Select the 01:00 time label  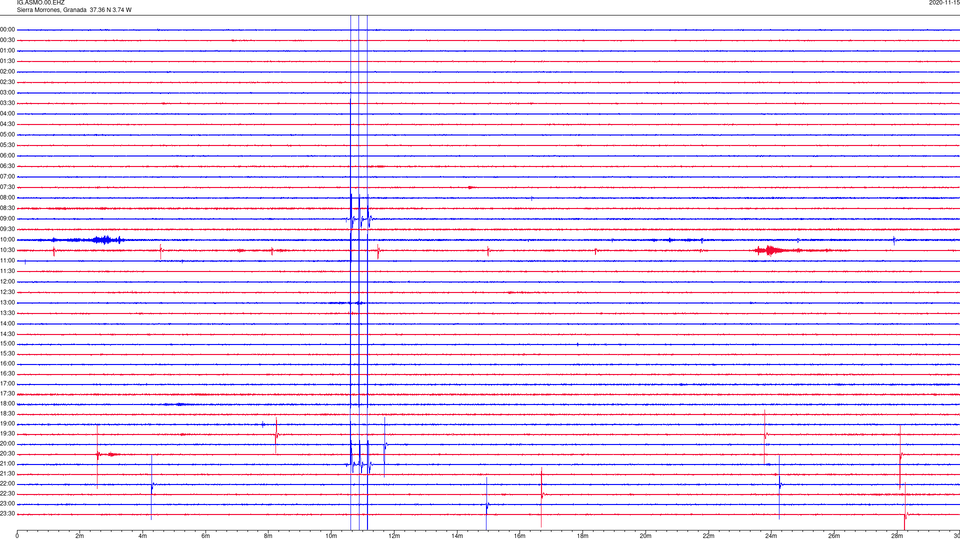[7, 51]
